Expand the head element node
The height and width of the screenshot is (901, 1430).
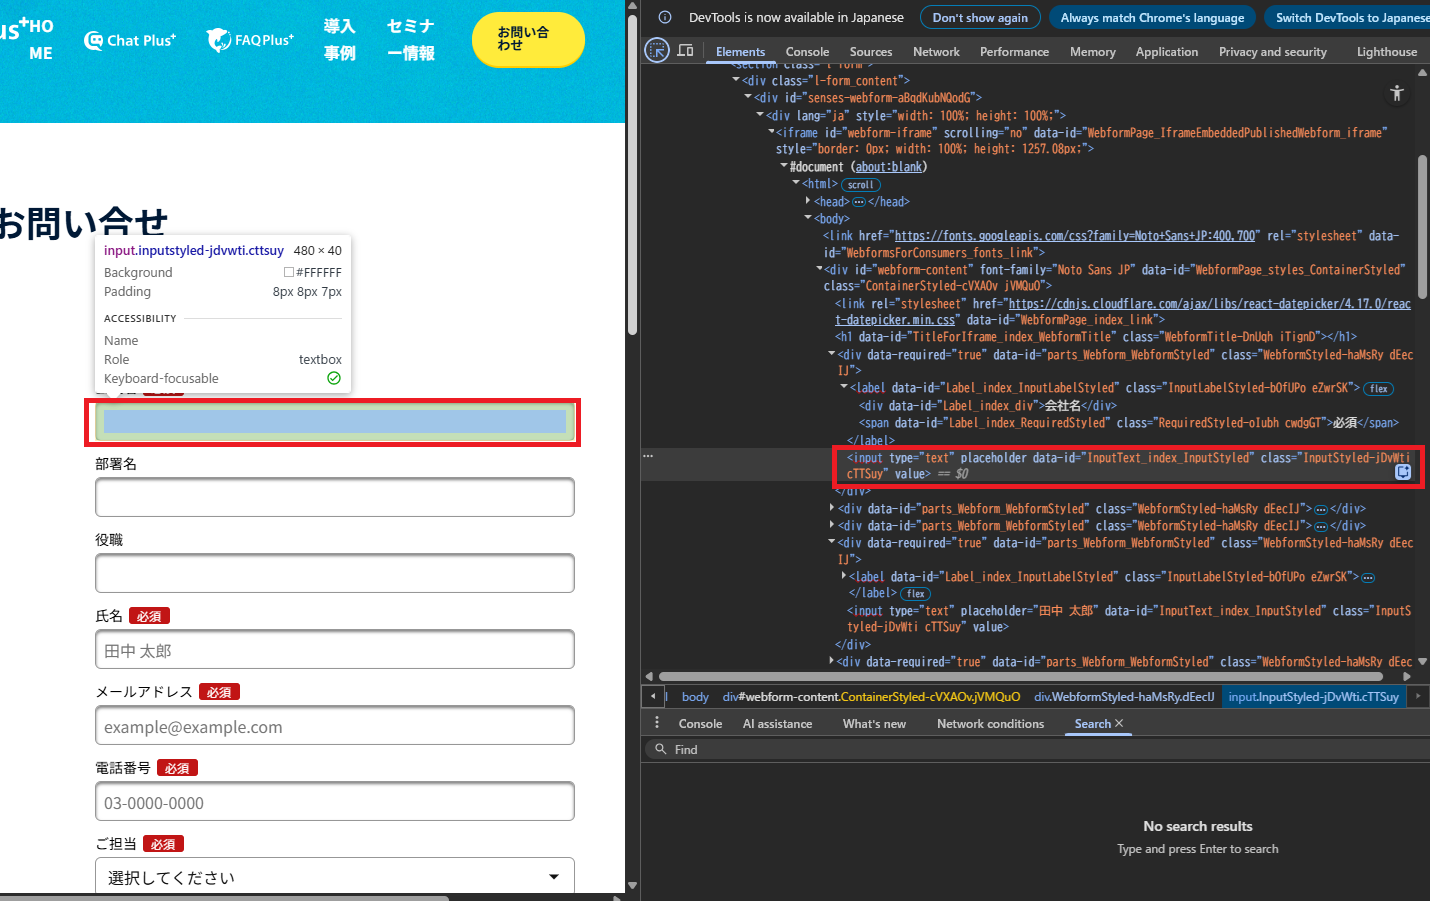pyautogui.click(x=808, y=201)
